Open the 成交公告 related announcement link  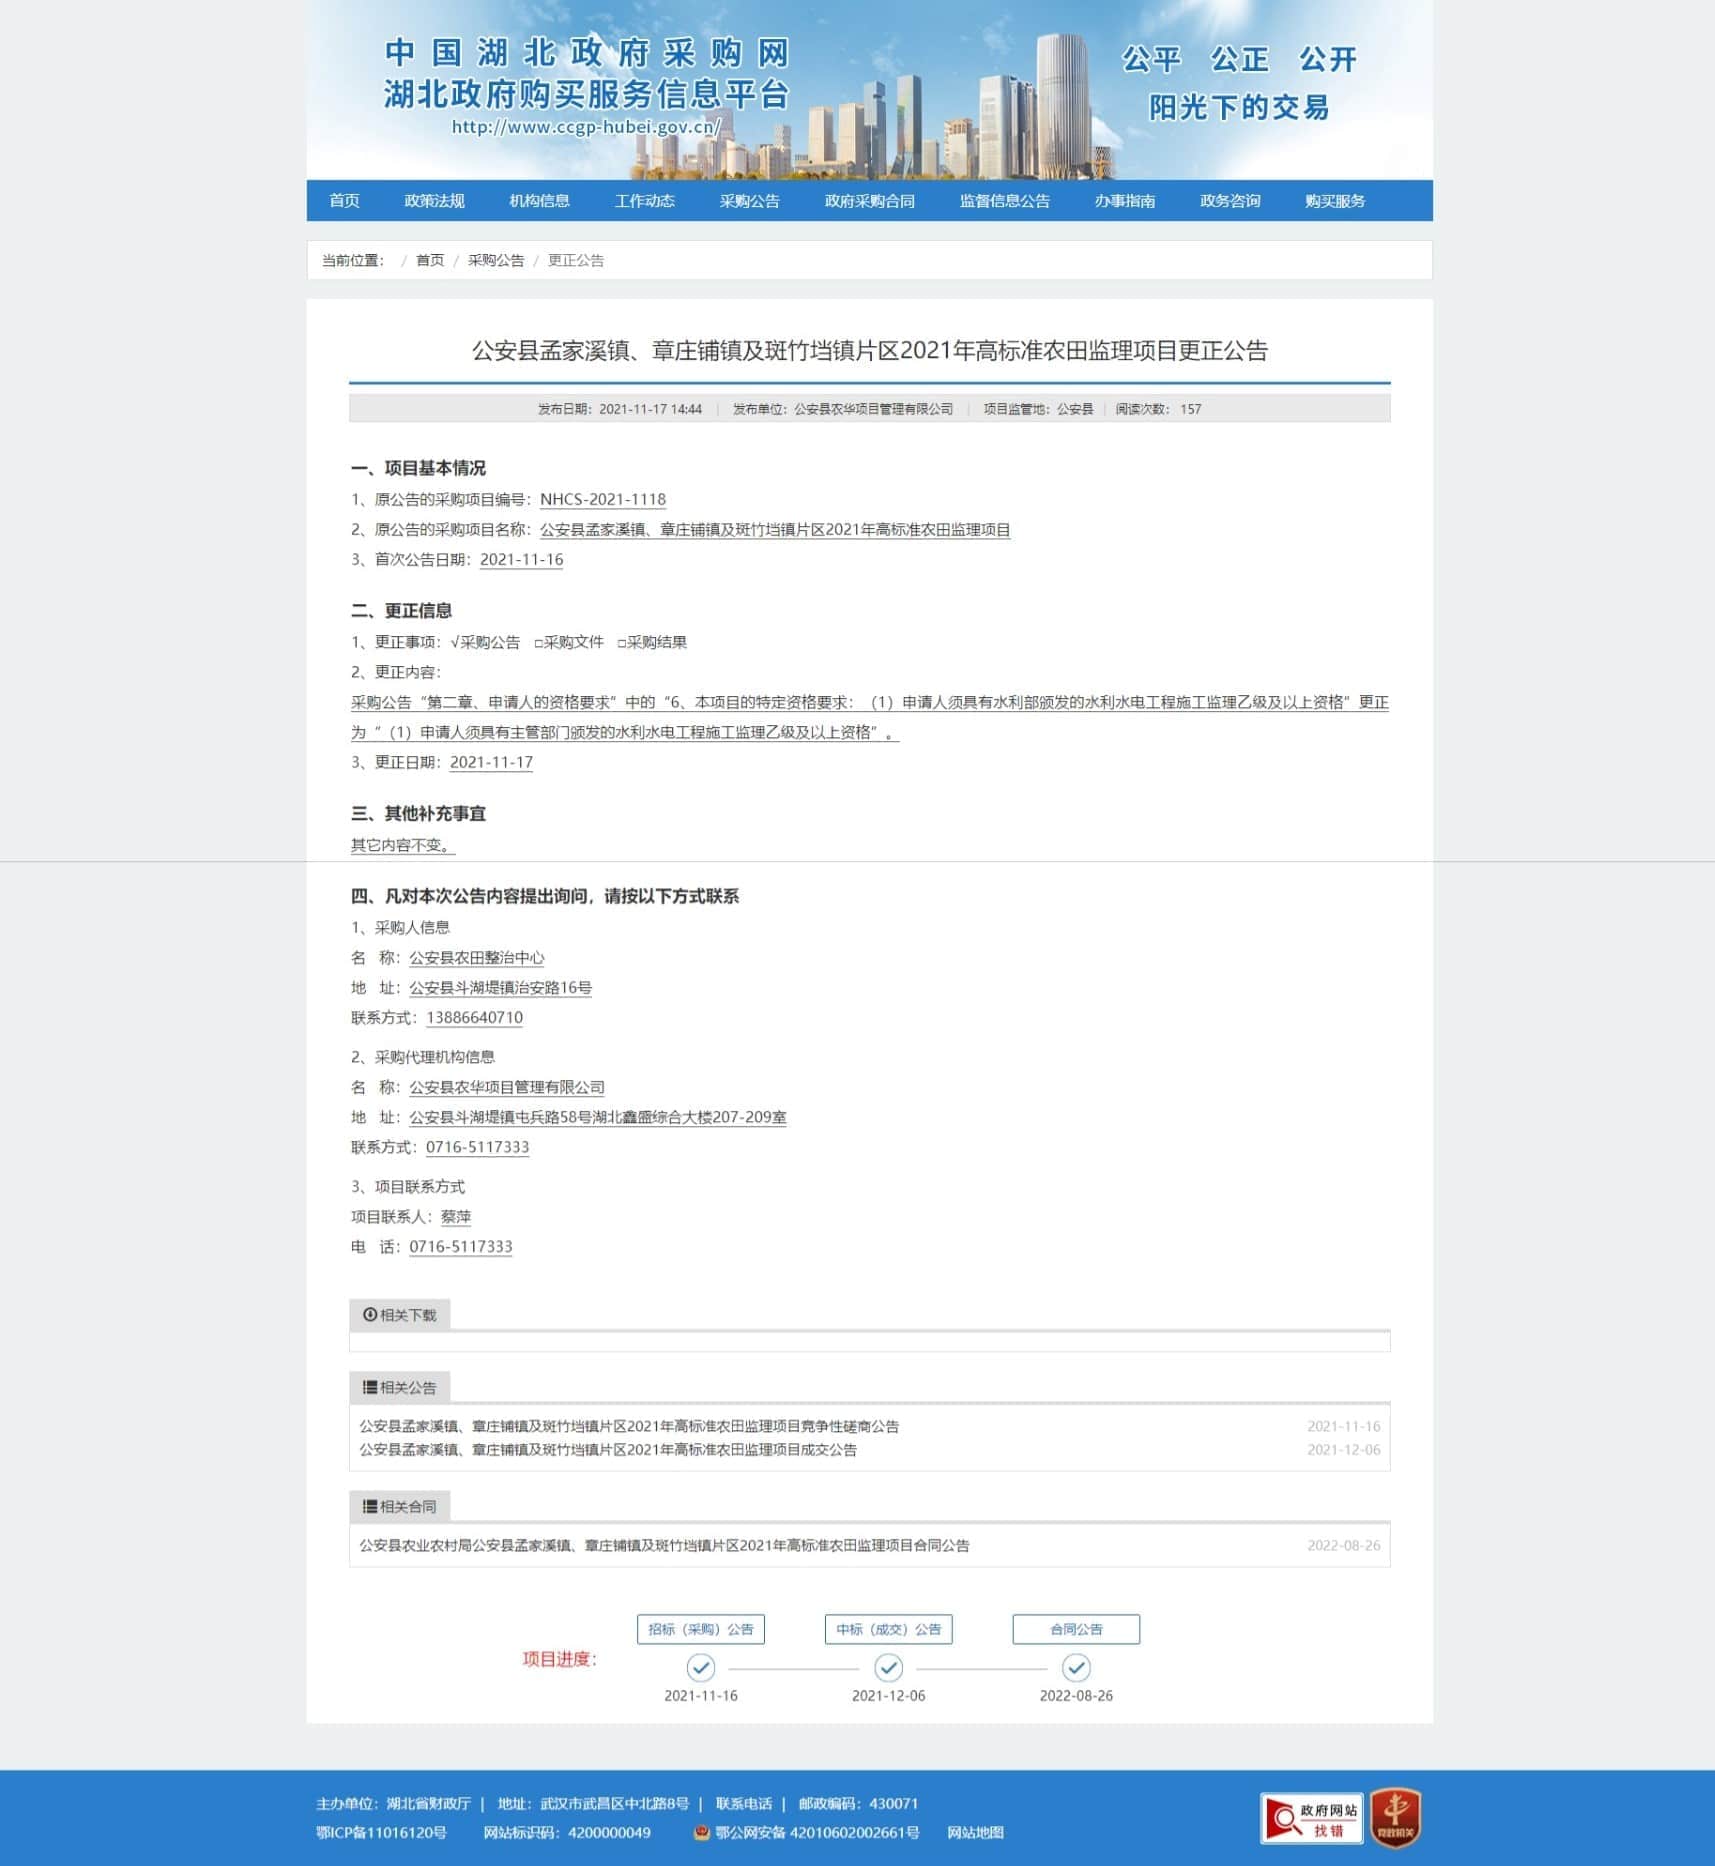tap(608, 1449)
